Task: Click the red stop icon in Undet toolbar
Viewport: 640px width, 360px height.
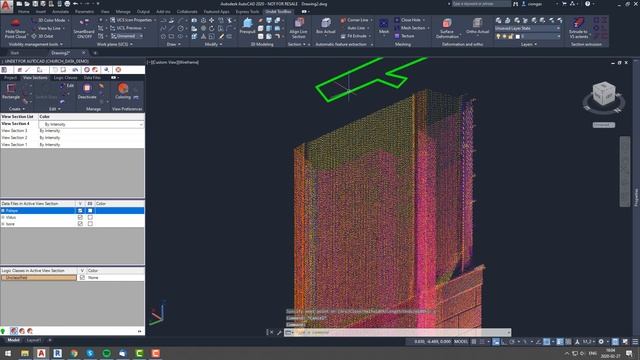Action: 118,70
